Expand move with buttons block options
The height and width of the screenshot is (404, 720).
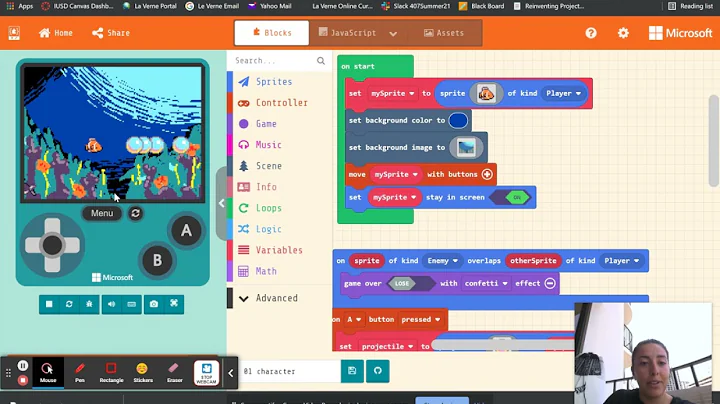pyautogui.click(x=487, y=174)
